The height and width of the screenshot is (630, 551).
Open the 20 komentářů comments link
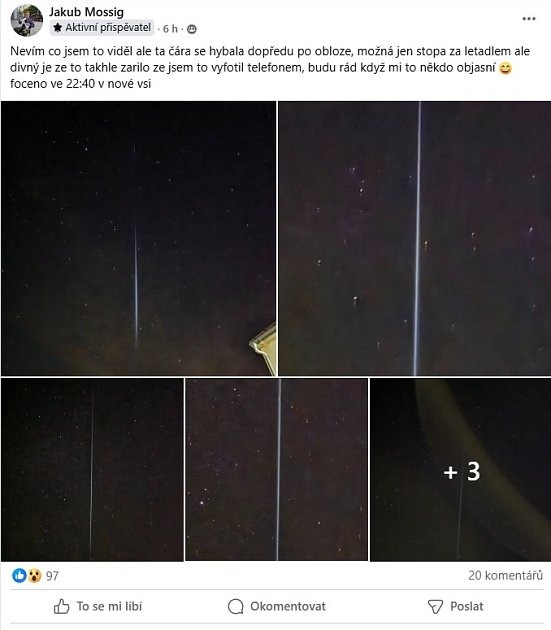click(505, 575)
